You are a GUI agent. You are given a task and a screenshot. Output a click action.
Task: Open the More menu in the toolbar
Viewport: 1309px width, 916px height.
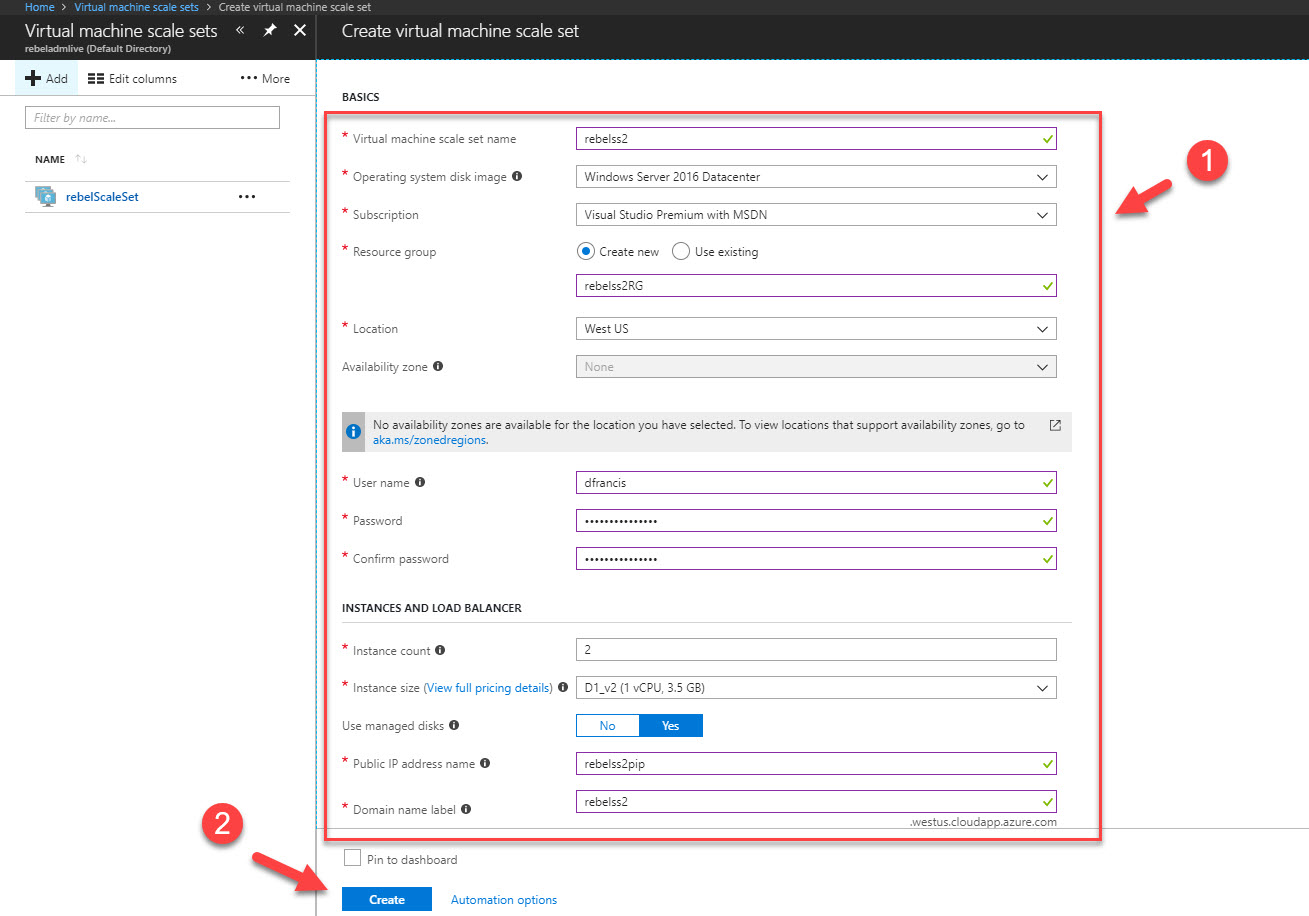pyautogui.click(x=265, y=79)
